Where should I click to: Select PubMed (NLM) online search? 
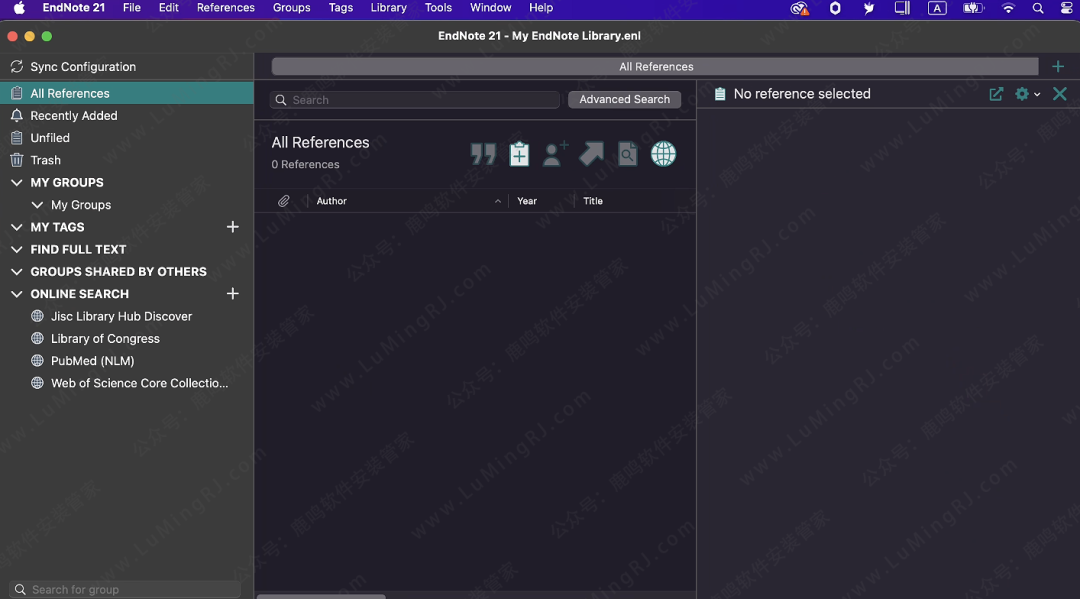(92, 361)
